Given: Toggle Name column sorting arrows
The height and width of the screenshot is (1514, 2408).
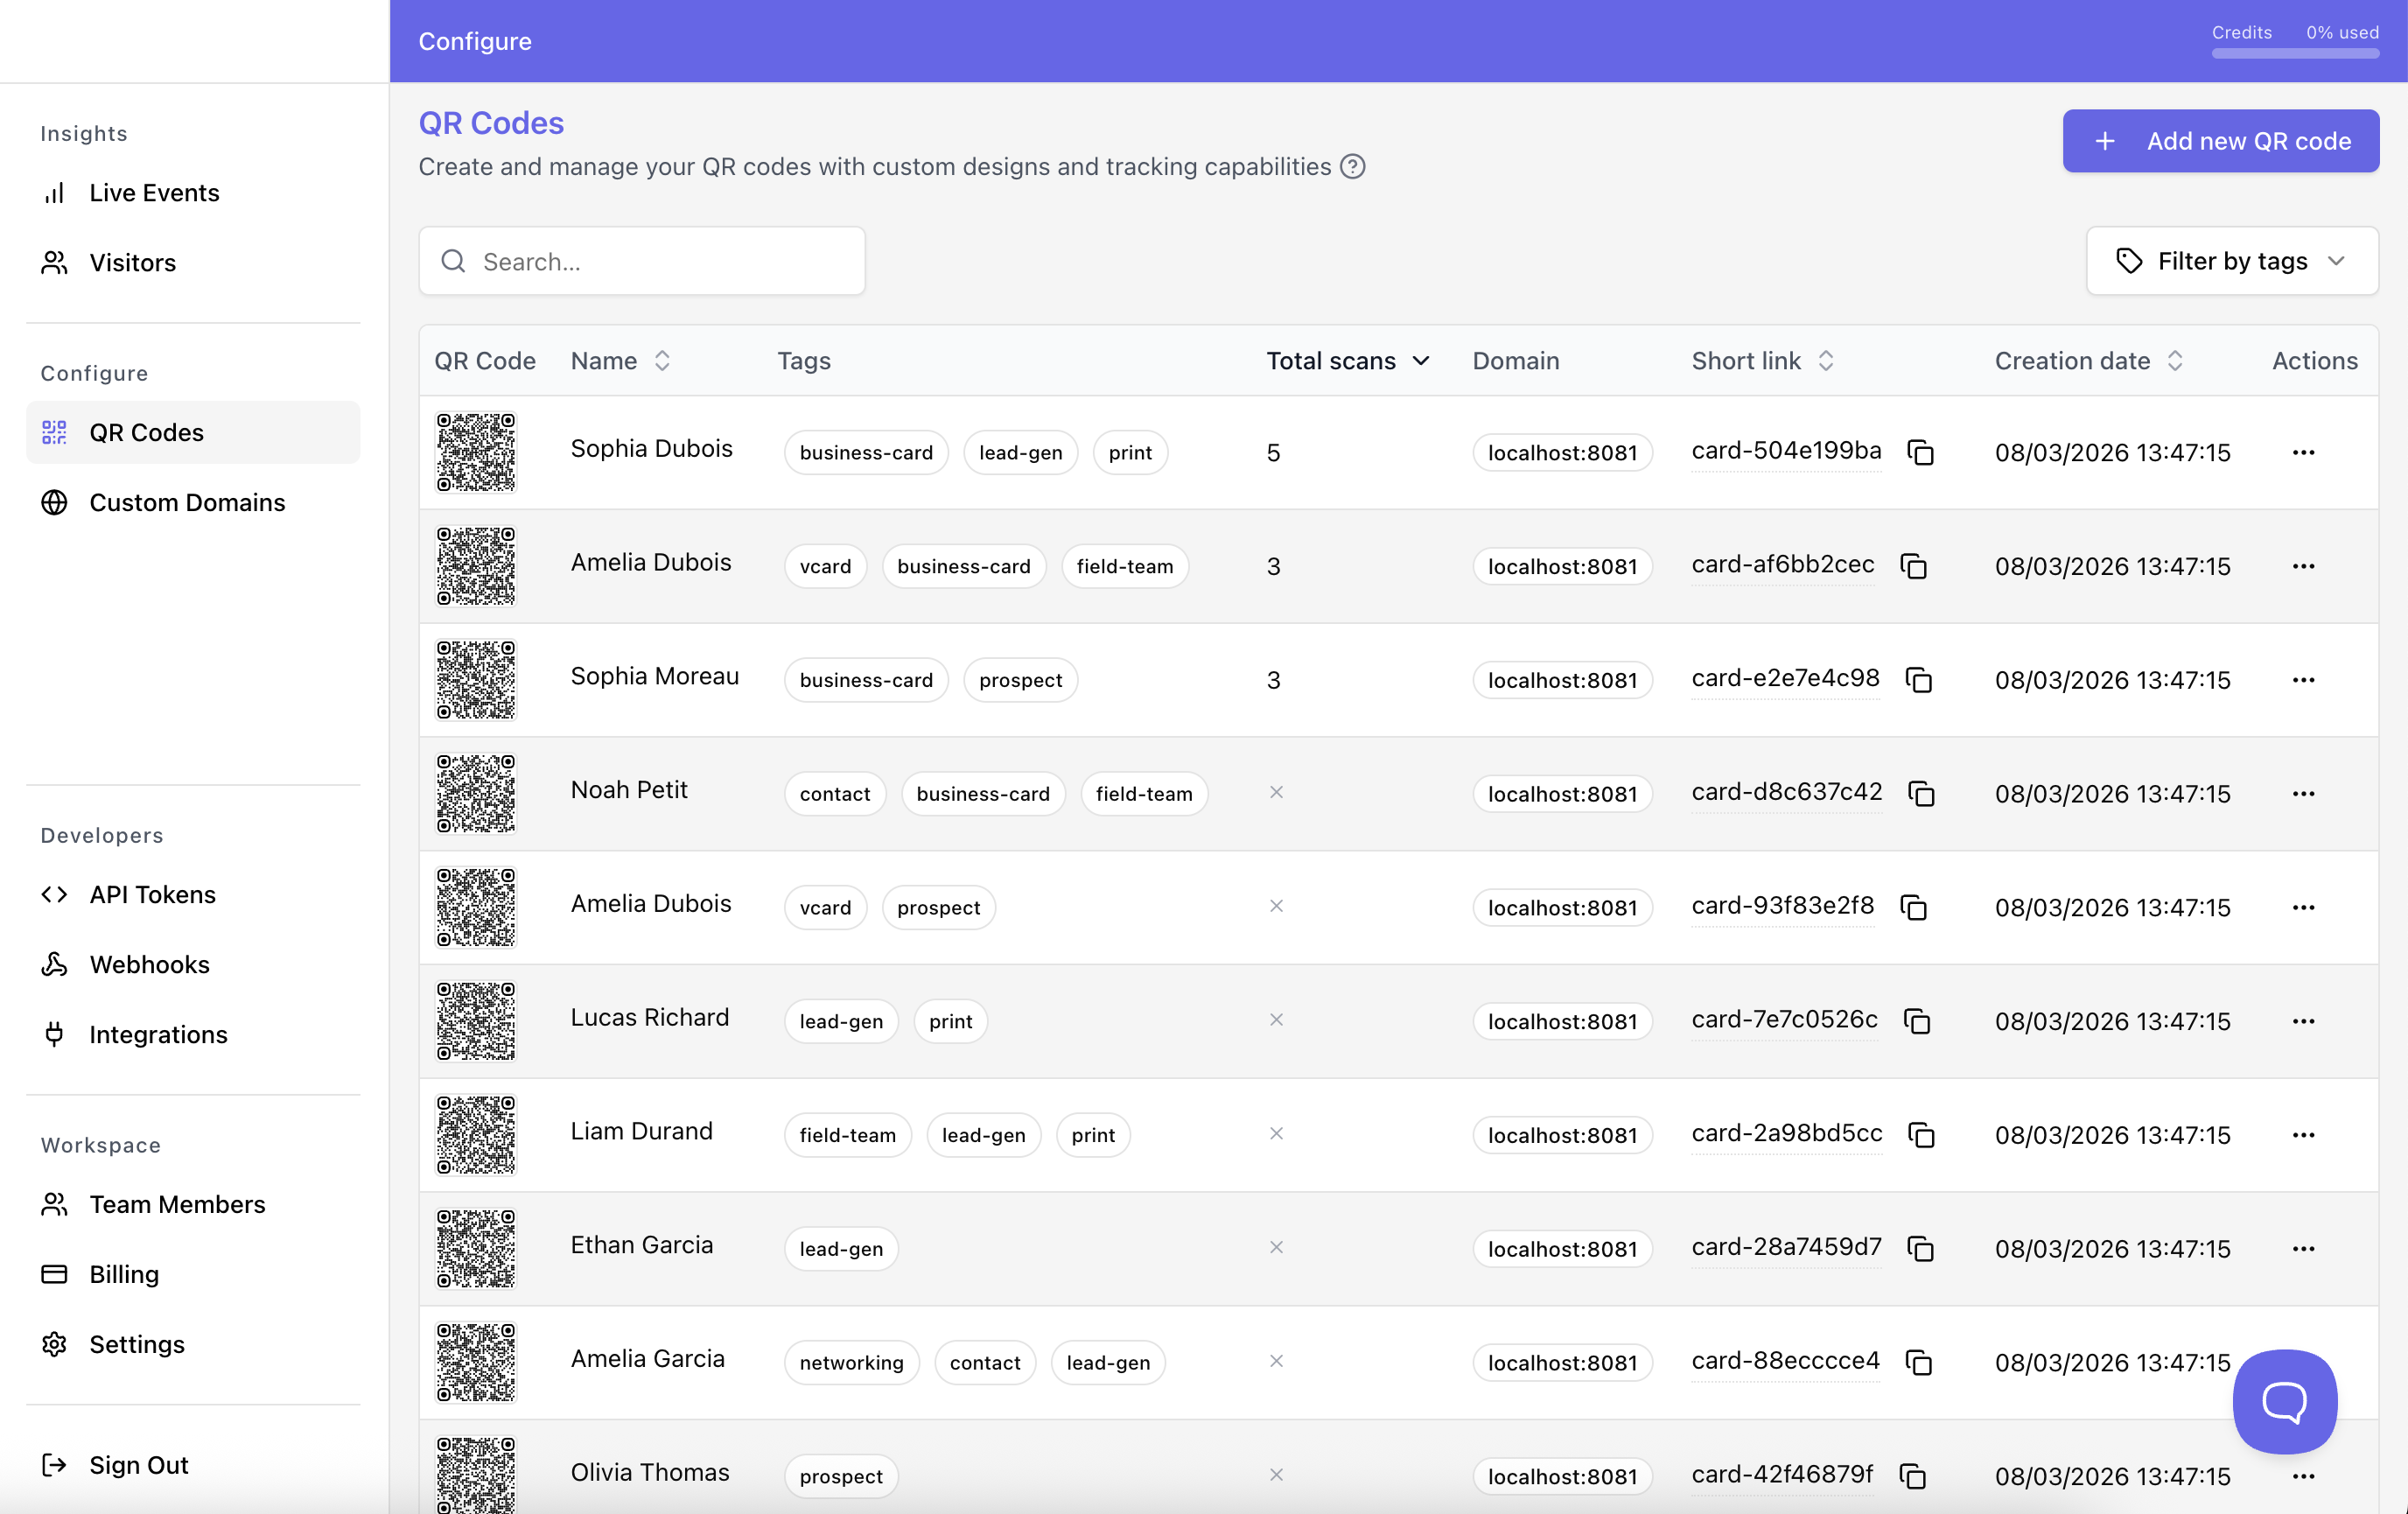Looking at the screenshot, I should pos(663,361).
